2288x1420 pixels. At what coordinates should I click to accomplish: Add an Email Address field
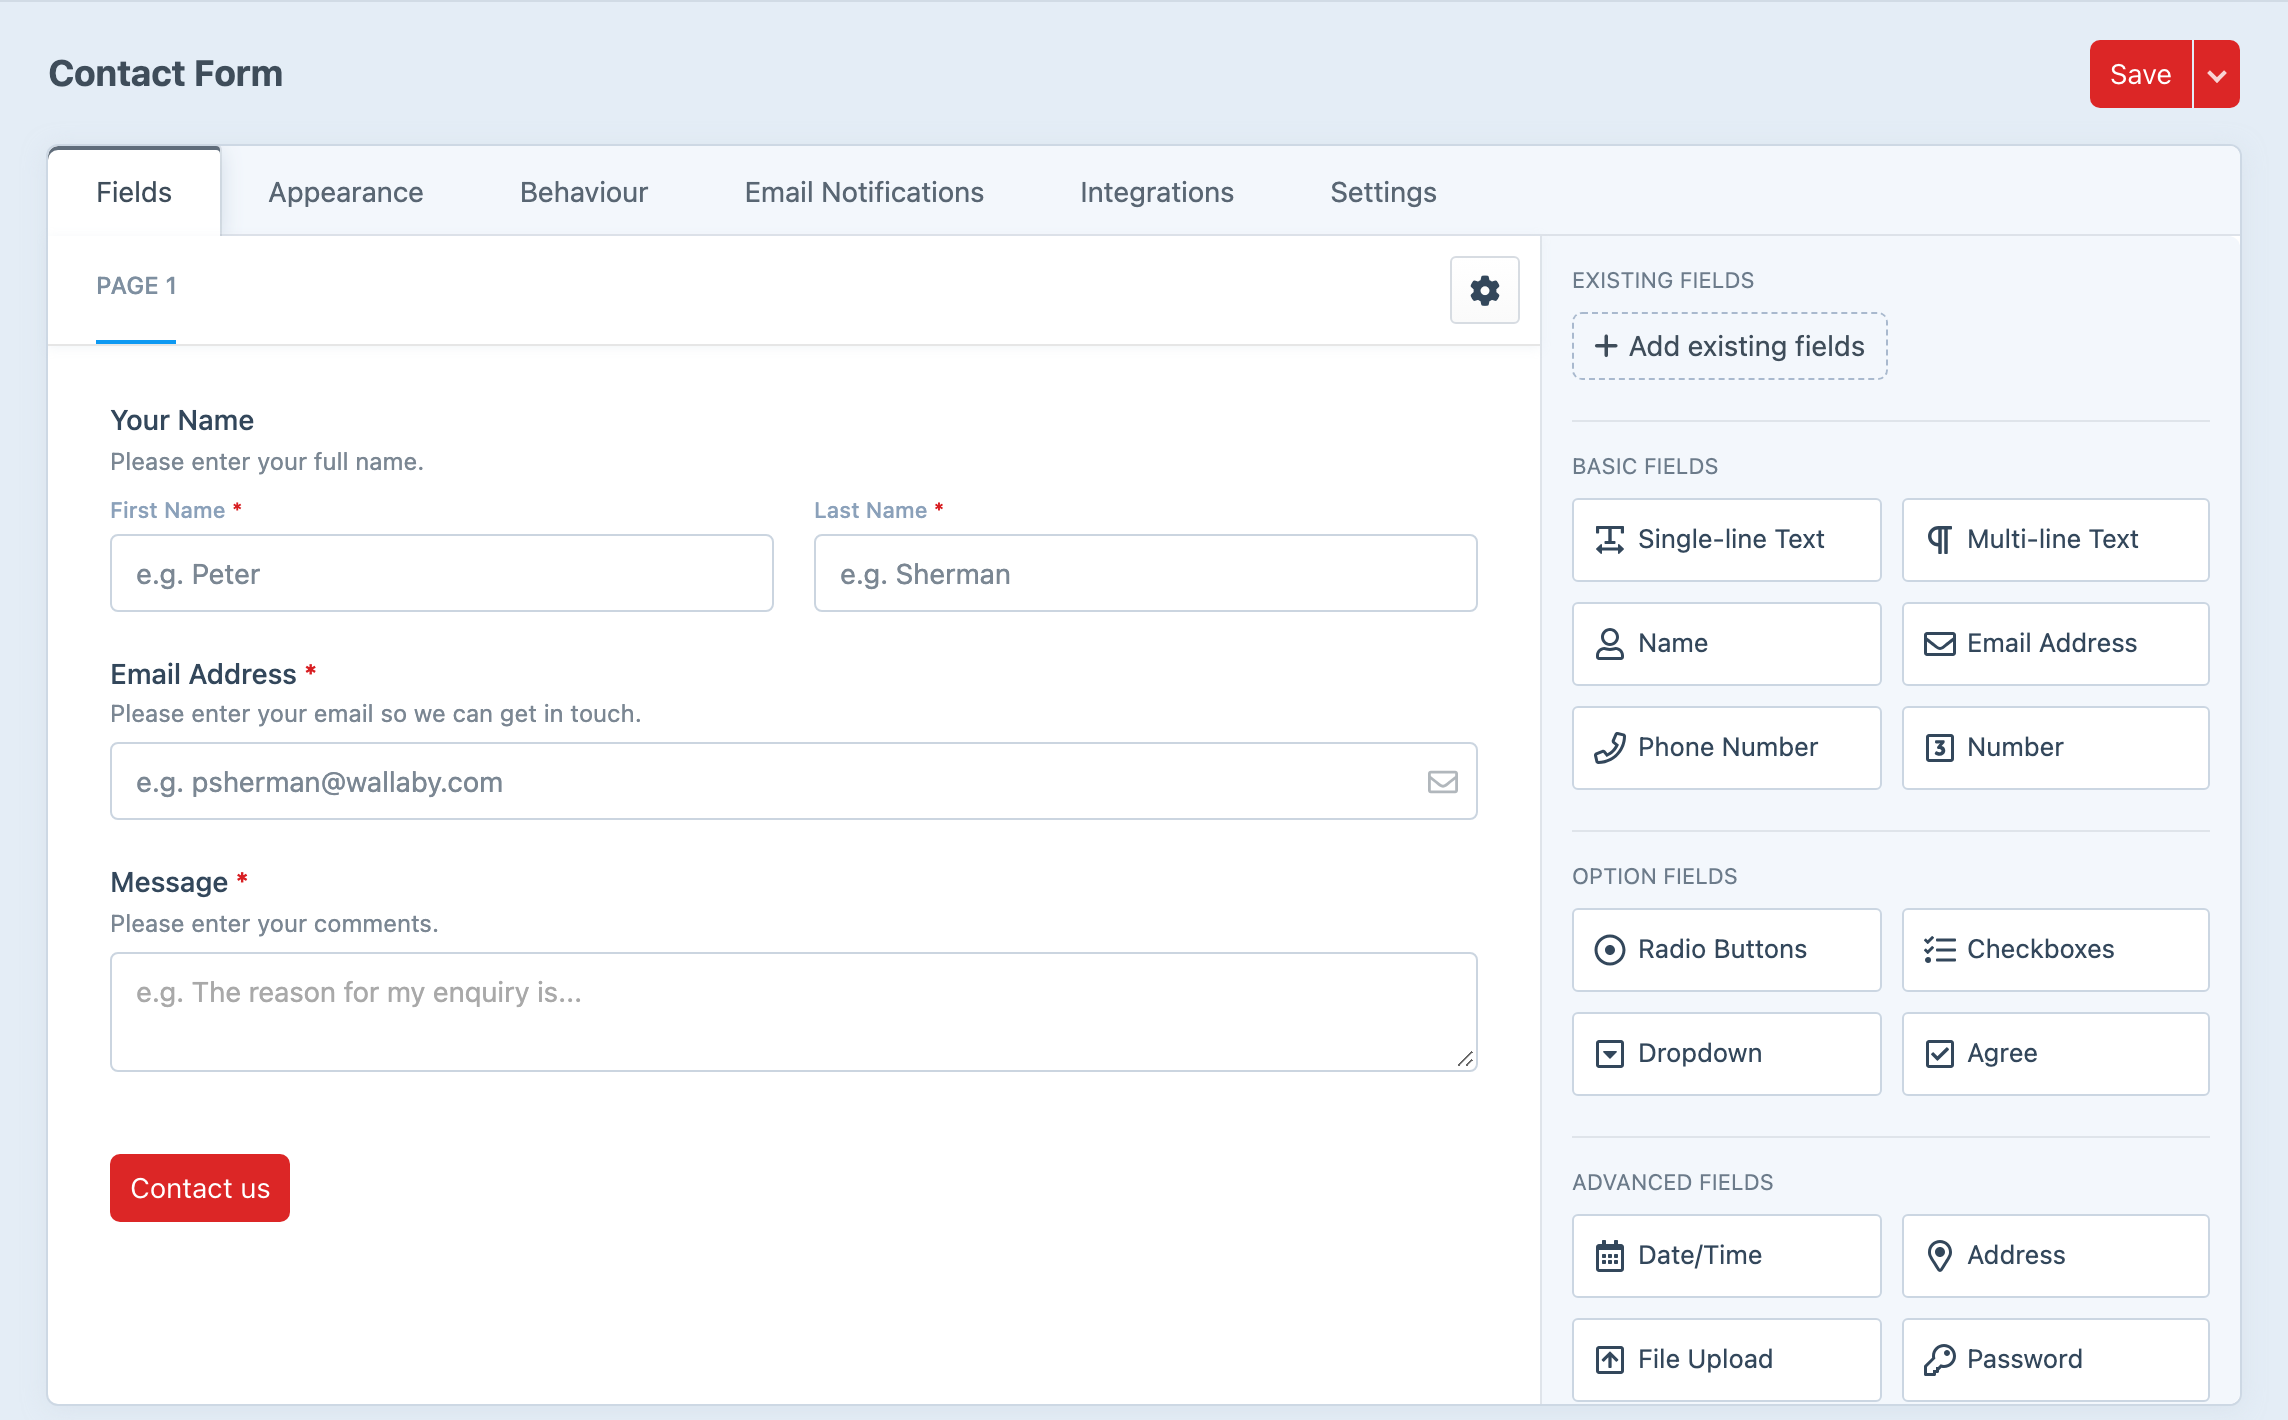[x=2055, y=644]
